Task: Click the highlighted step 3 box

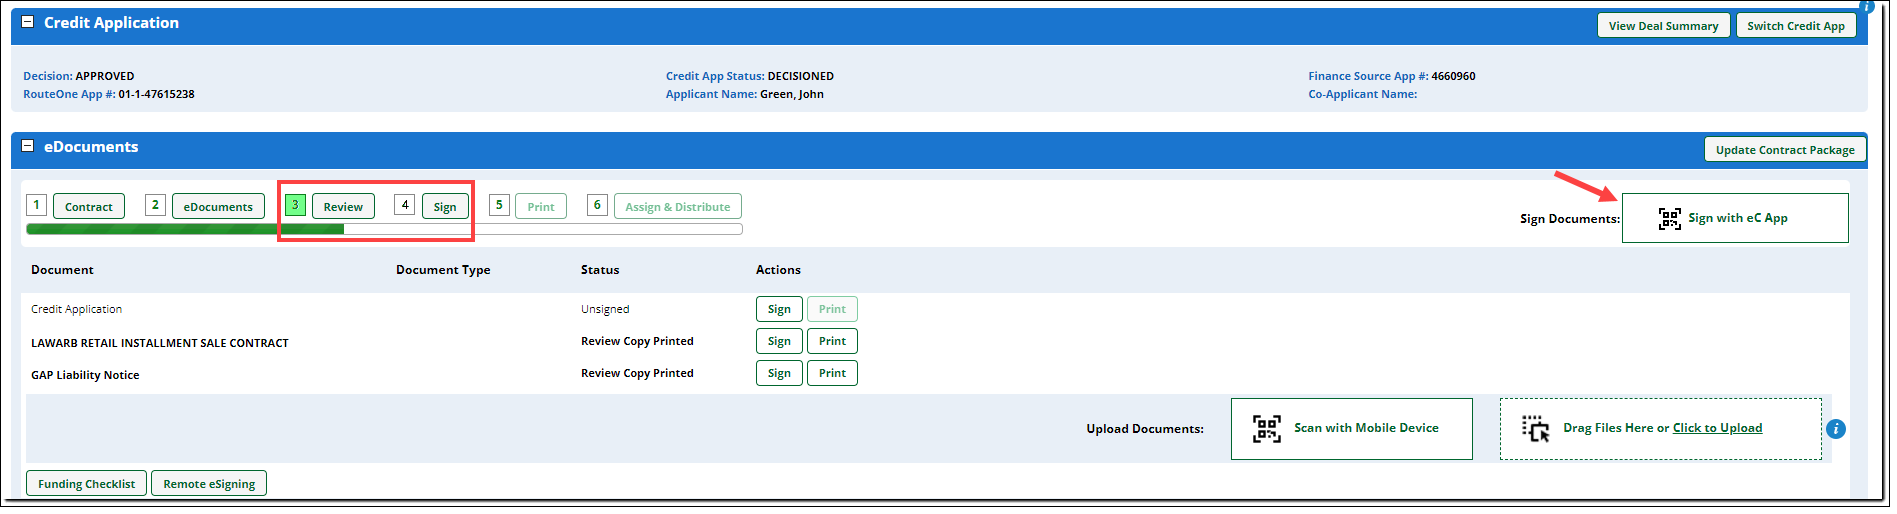Action: (295, 205)
